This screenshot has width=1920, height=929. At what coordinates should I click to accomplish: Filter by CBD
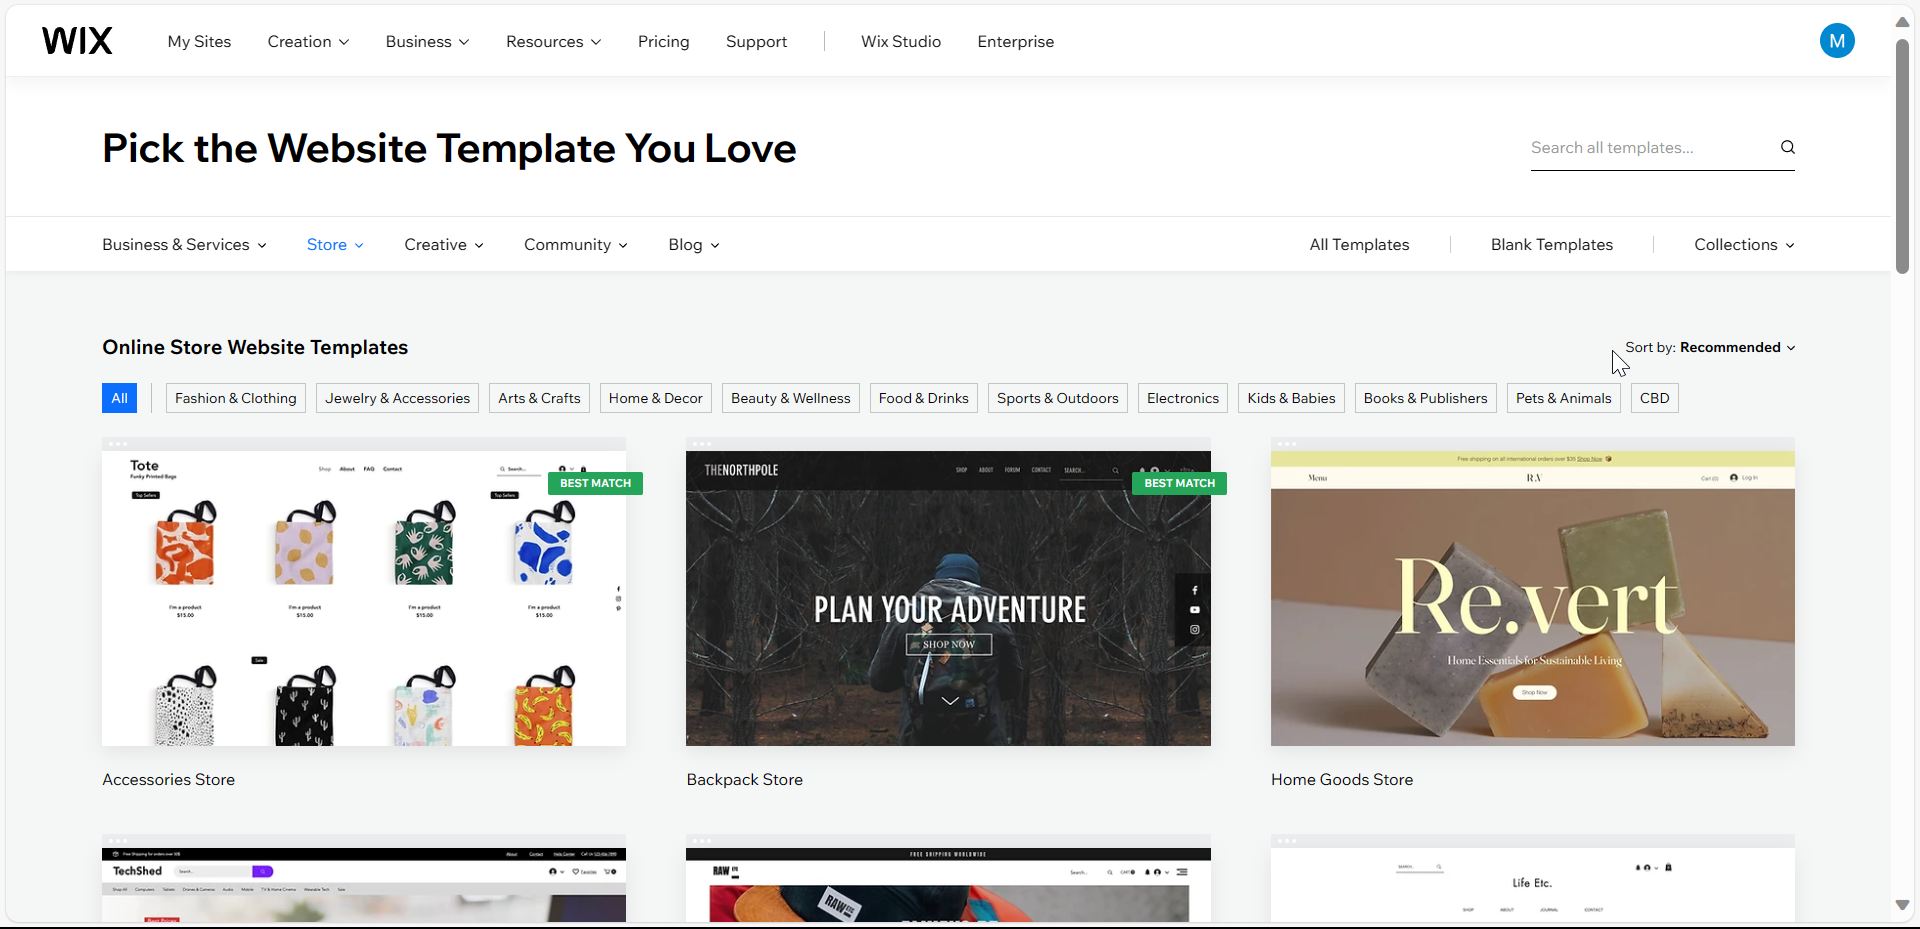(x=1655, y=398)
